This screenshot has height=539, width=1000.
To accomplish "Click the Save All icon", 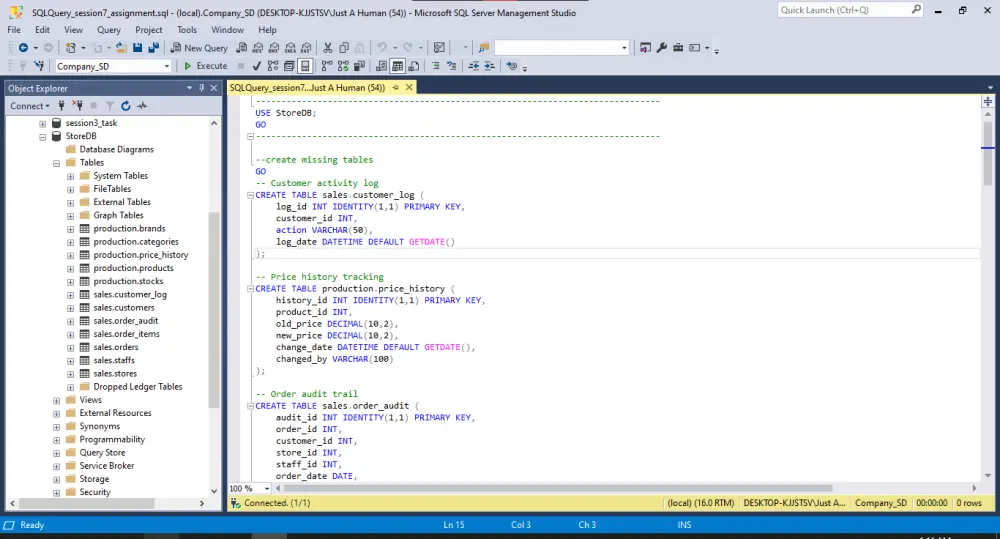I will (x=153, y=48).
